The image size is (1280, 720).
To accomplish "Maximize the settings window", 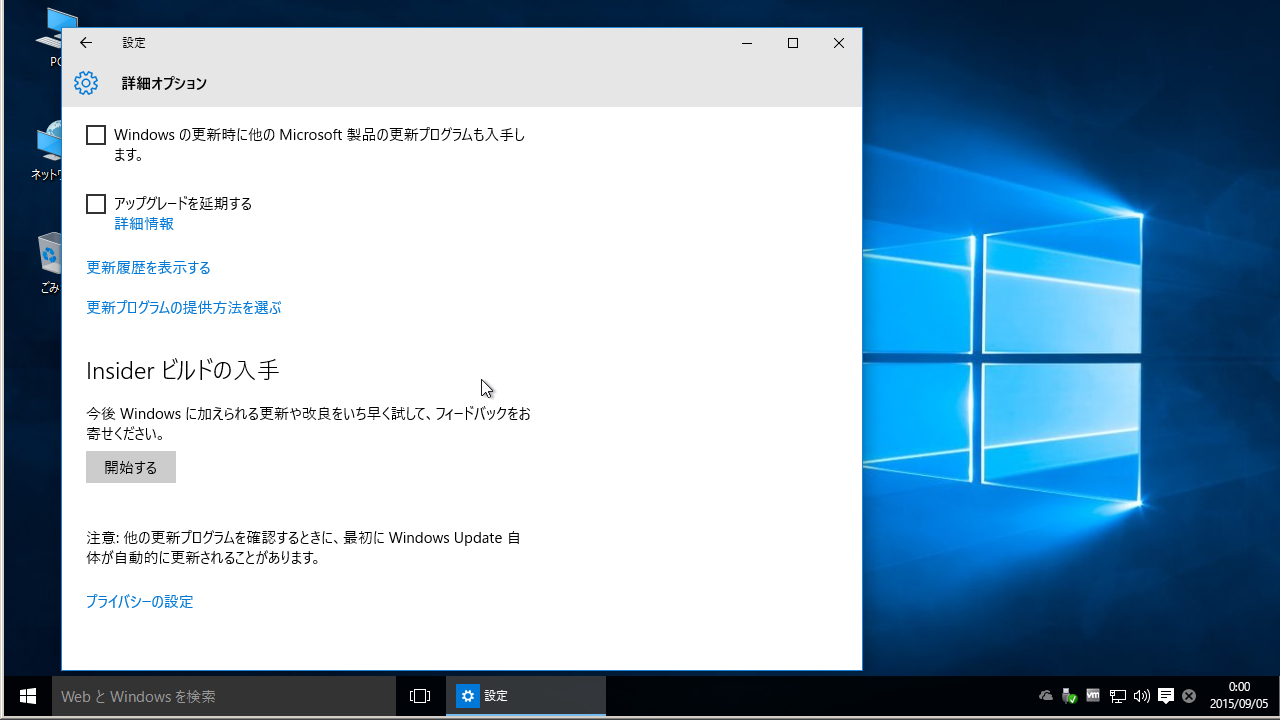I will coord(793,43).
